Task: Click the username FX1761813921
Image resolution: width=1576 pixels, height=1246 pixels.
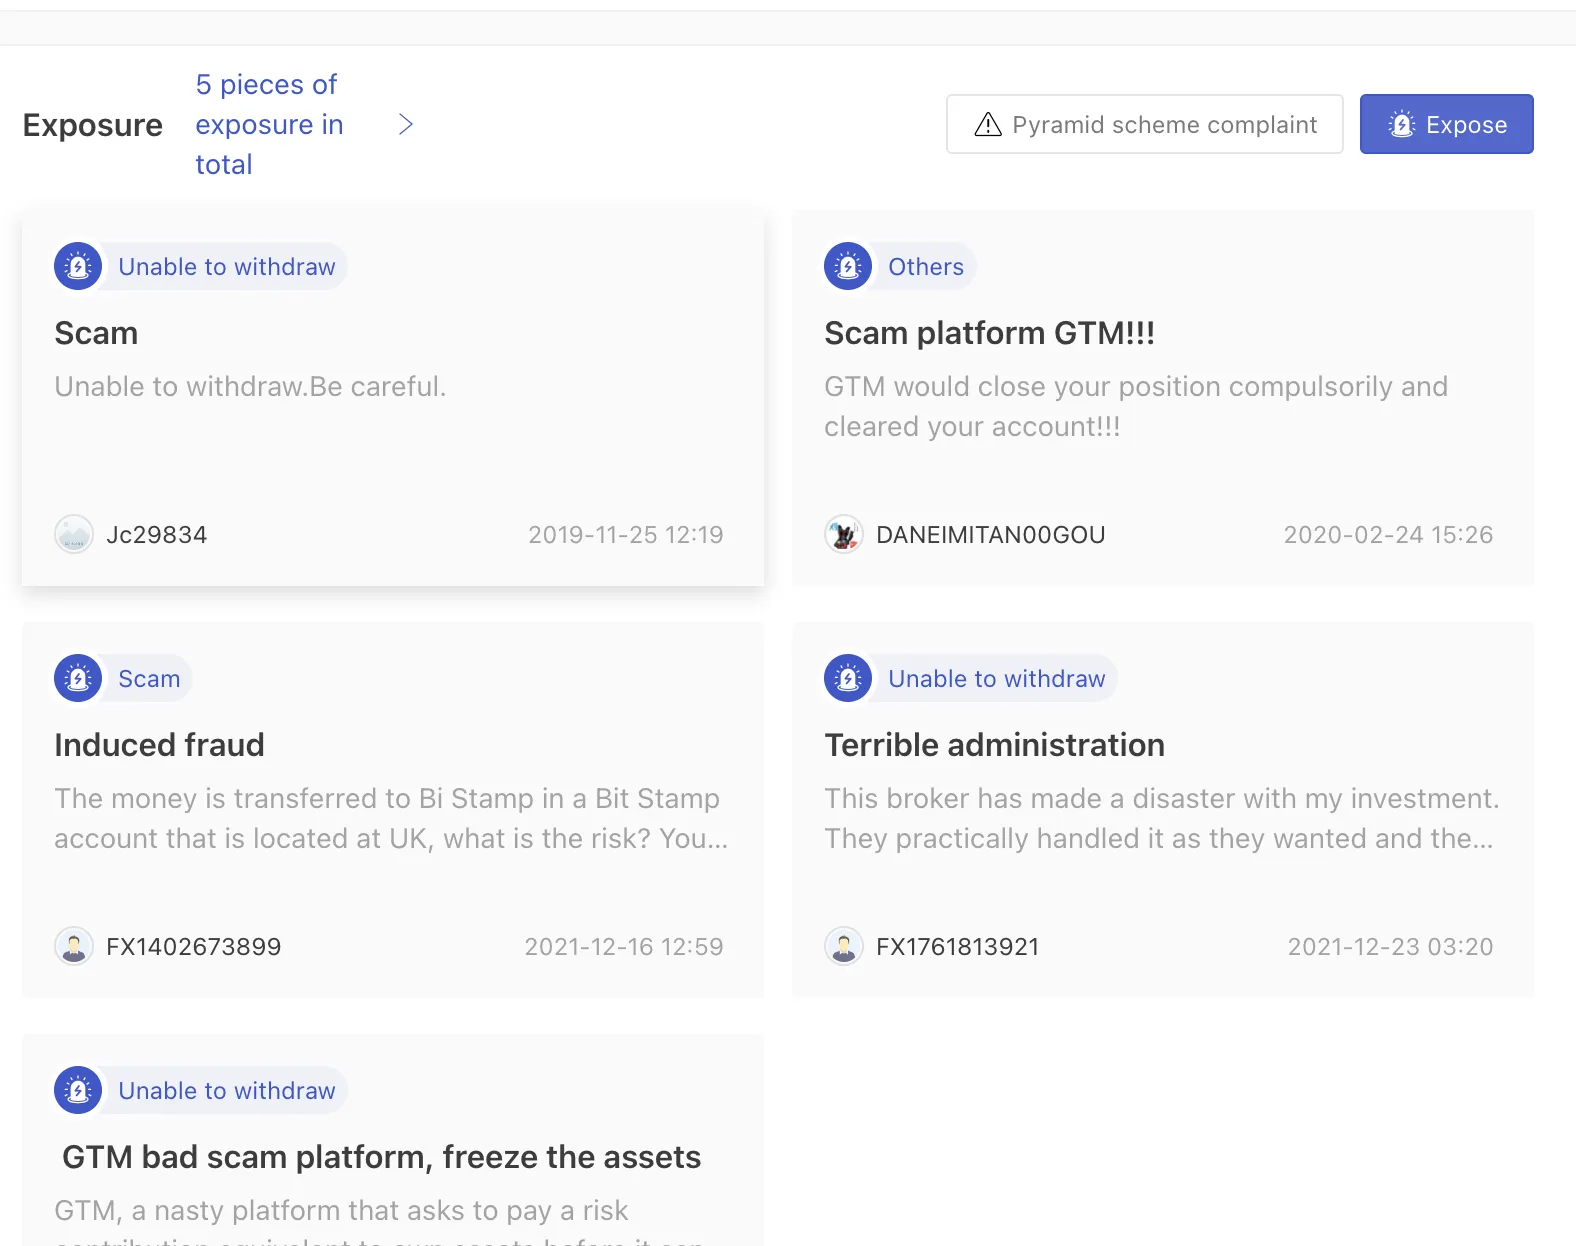Action: [x=958, y=947]
